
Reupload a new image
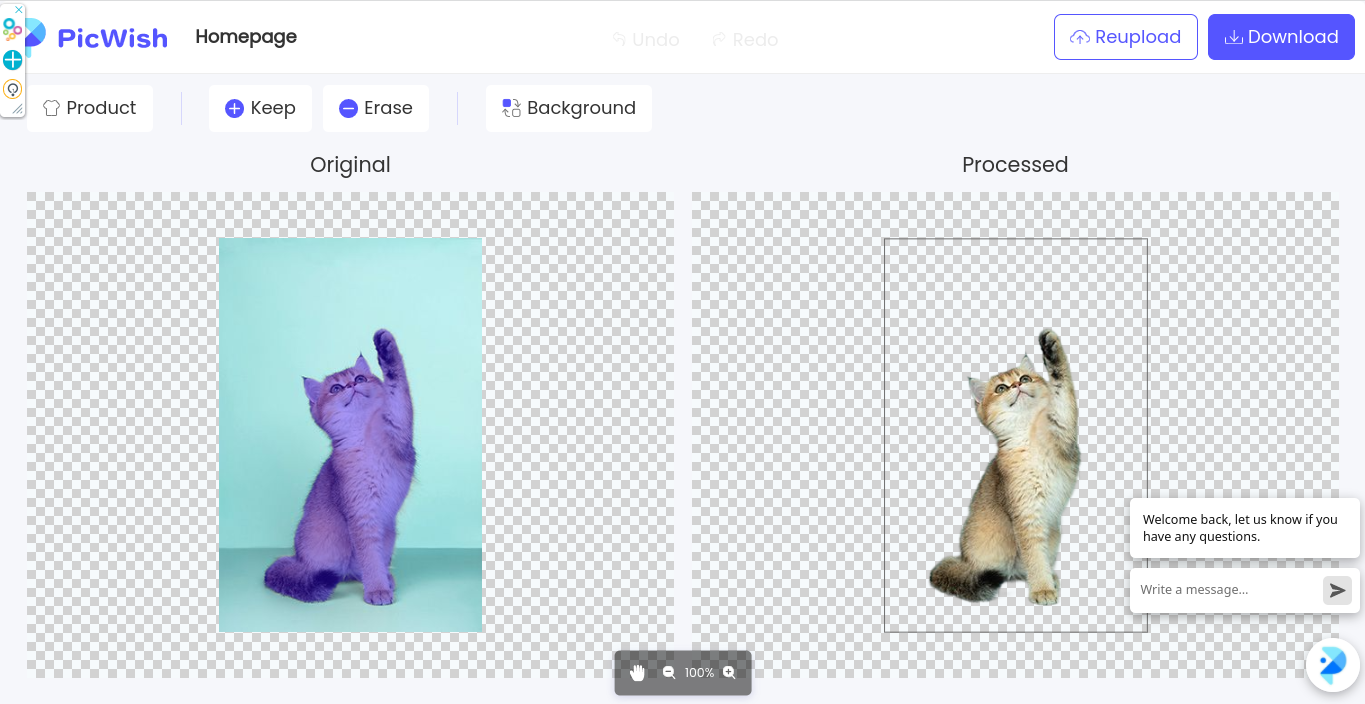[x=1125, y=37]
